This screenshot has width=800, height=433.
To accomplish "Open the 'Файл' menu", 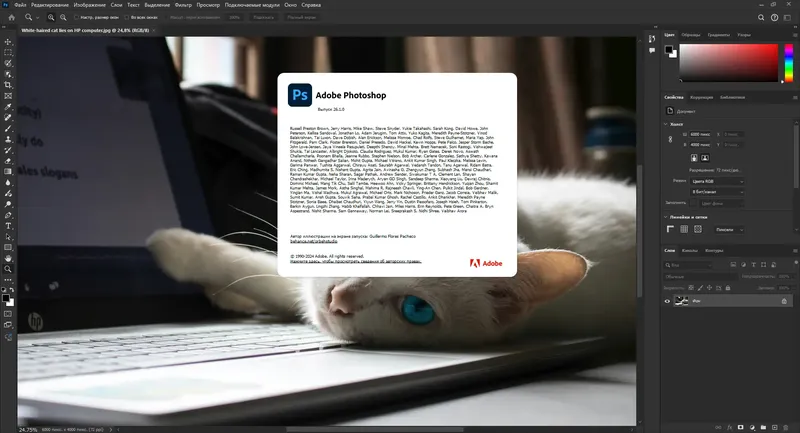I will 20,5.
